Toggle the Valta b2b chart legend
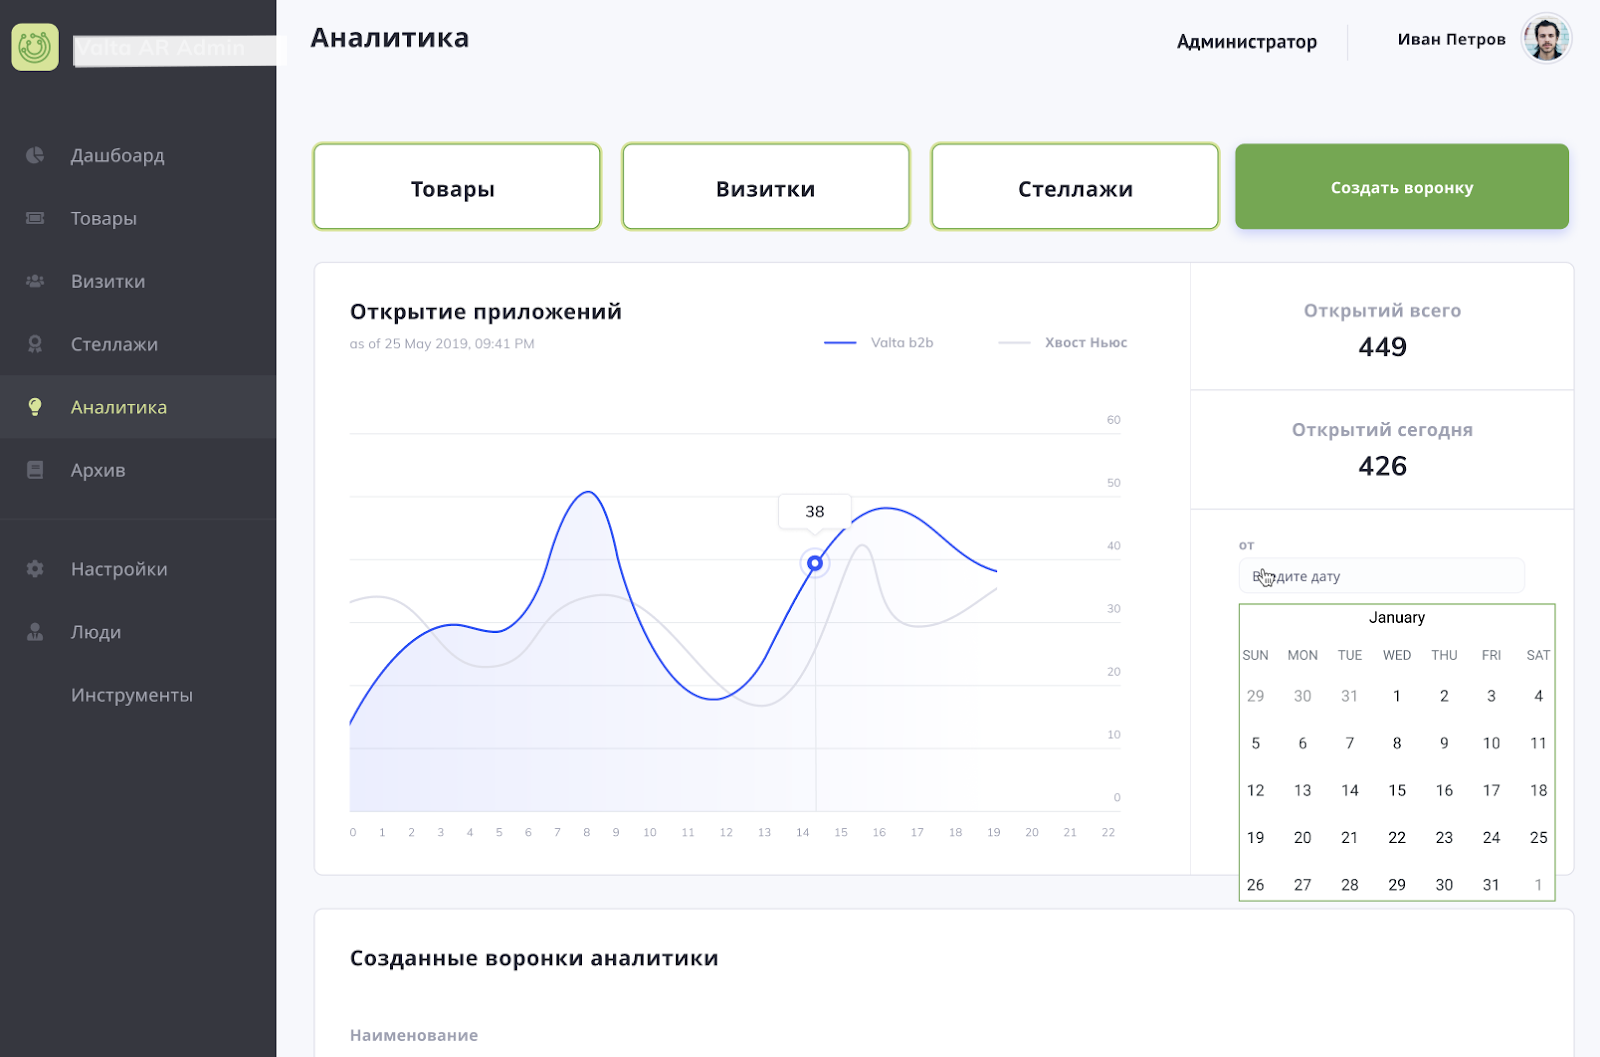The image size is (1600, 1057). click(x=879, y=343)
